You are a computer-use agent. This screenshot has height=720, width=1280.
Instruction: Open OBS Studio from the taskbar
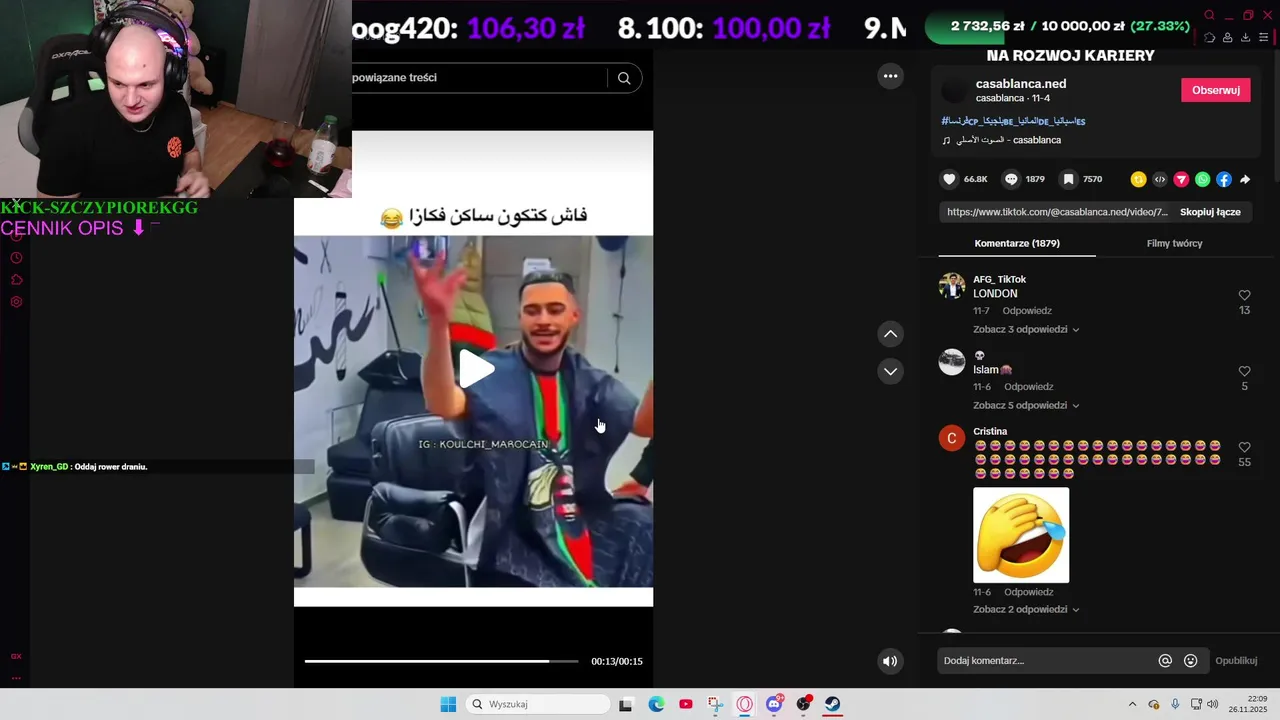(x=803, y=704)
